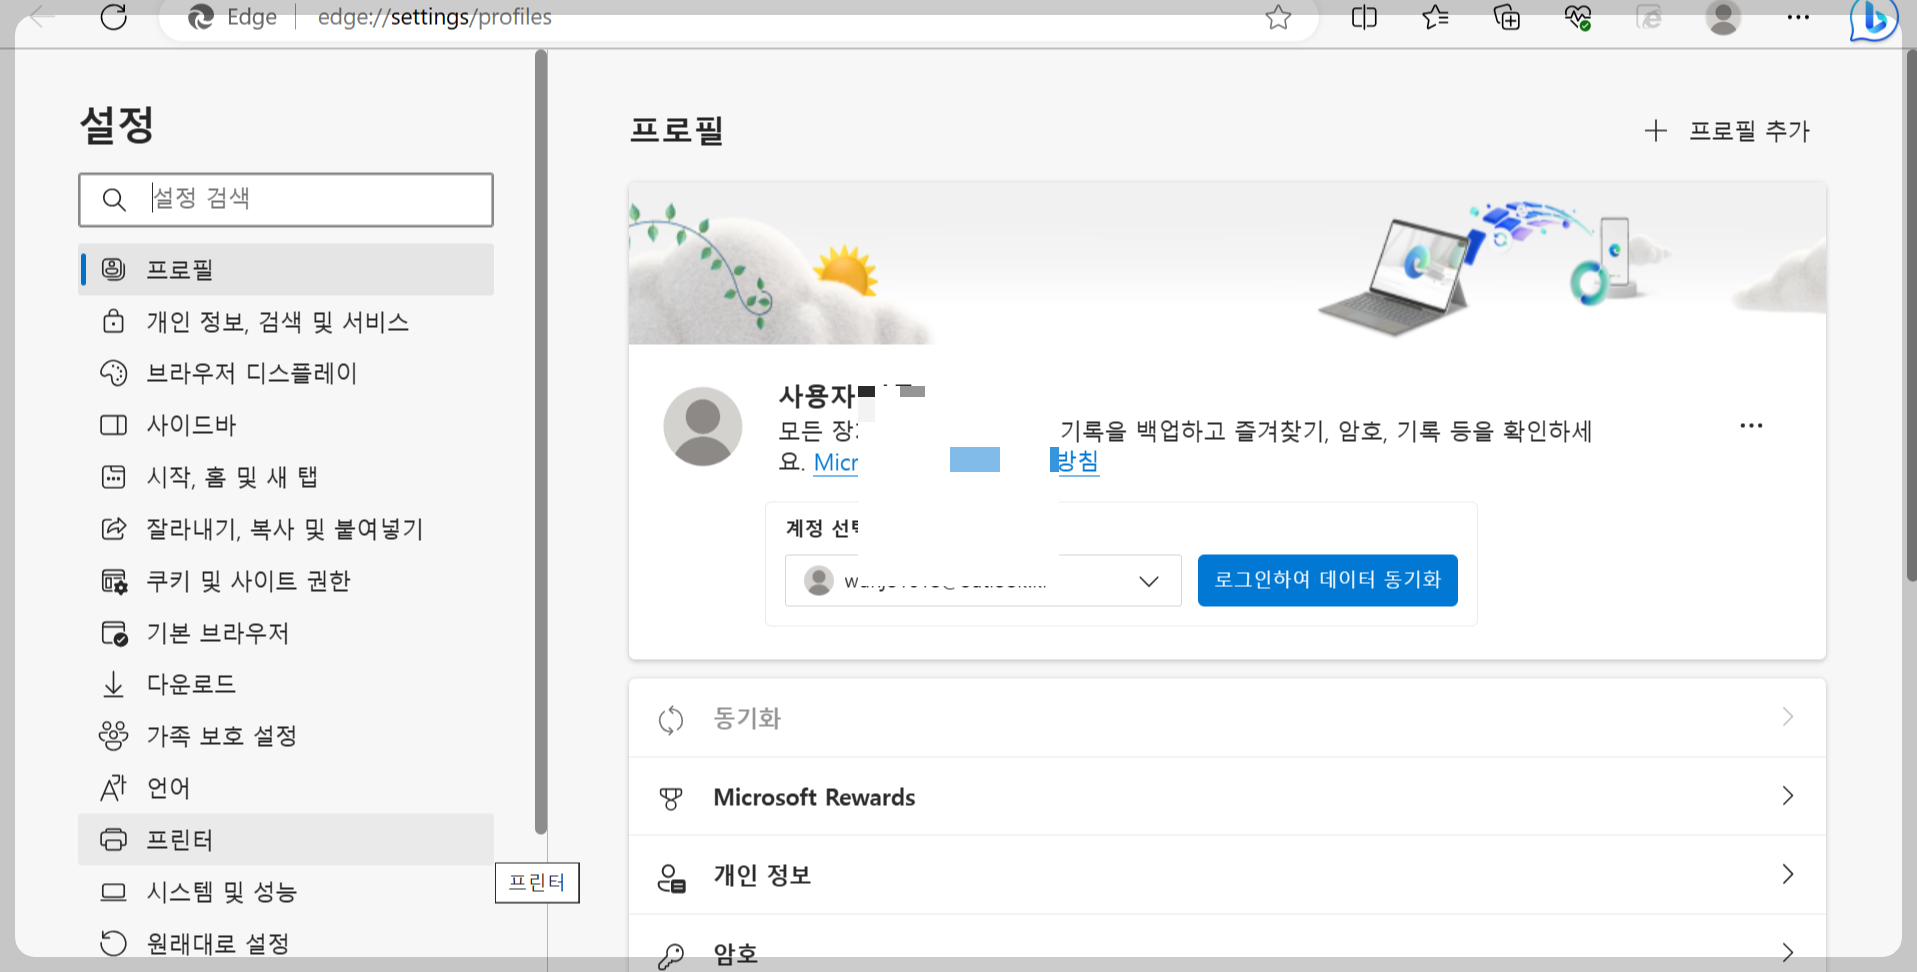Add page to Collections icon
This screenshot has width=1917, height=972.
(1505, 17)
